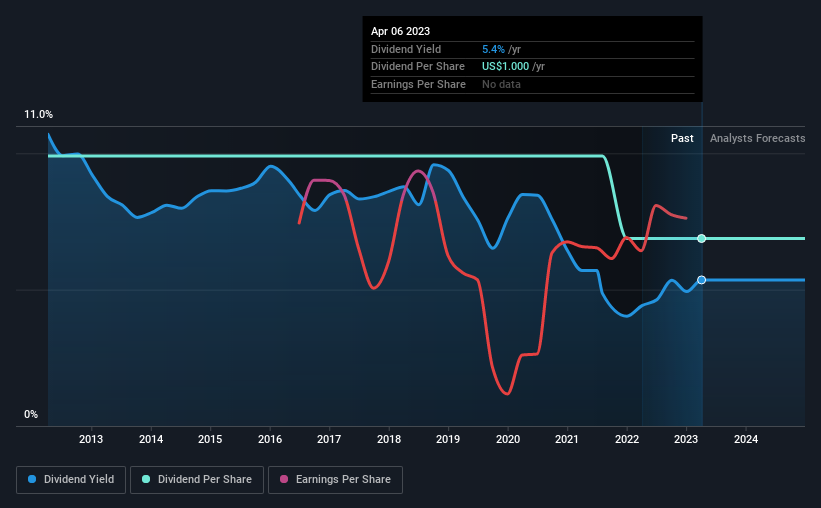This screenshot has width=821, height=508.
Task: Click the 2017 x-axis label
Action: point(329,439)
